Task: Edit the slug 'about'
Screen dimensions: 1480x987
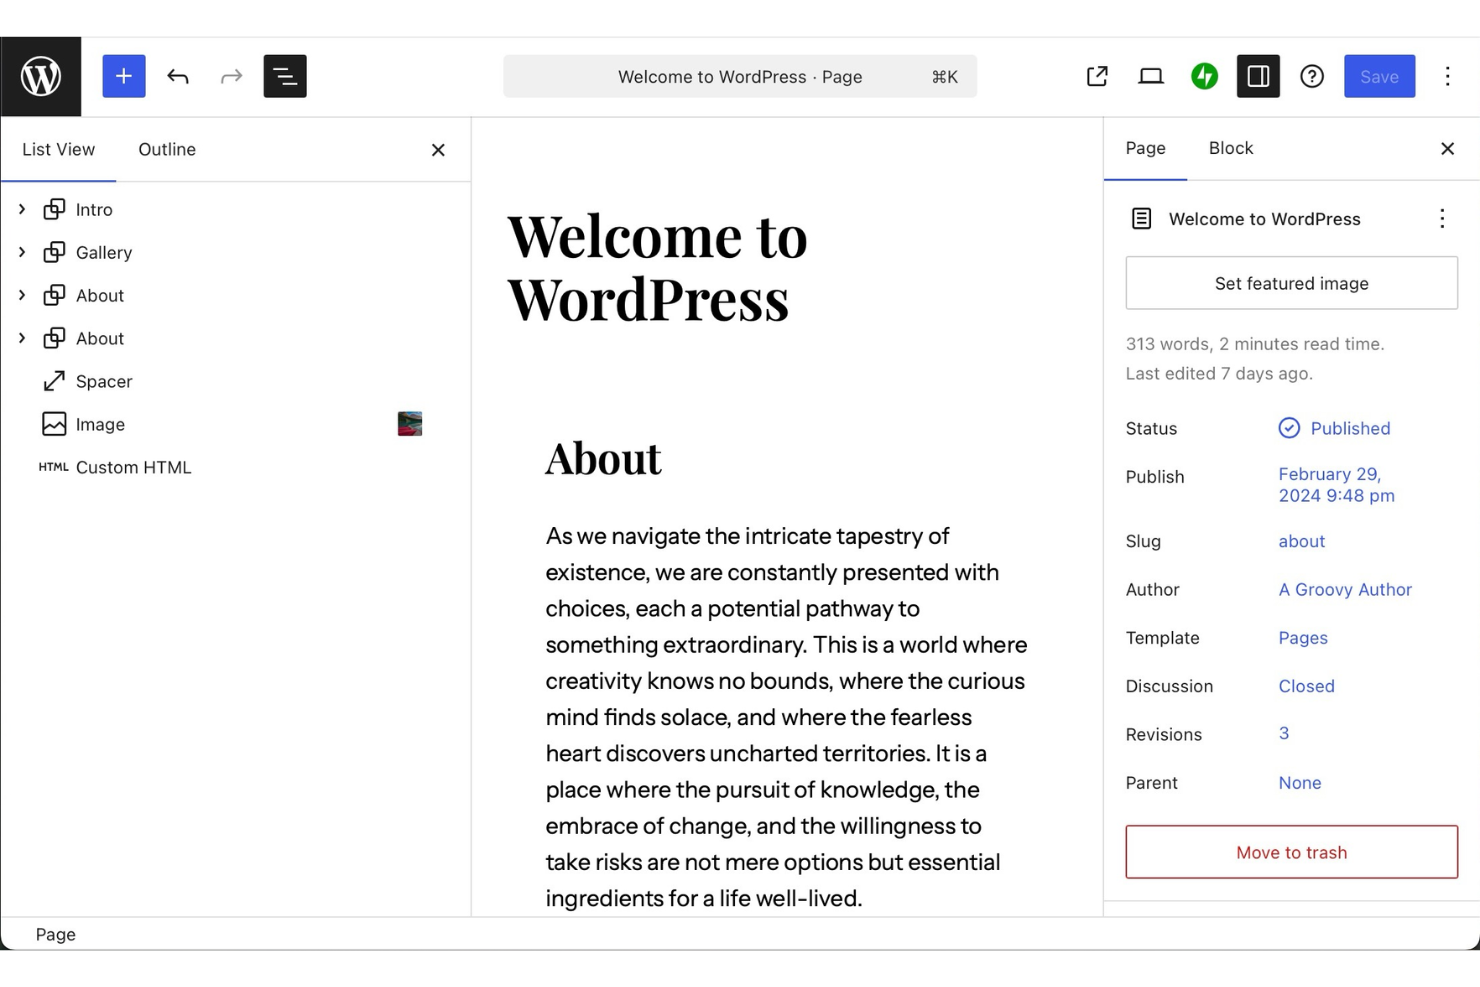Action: click(1302, 541)
